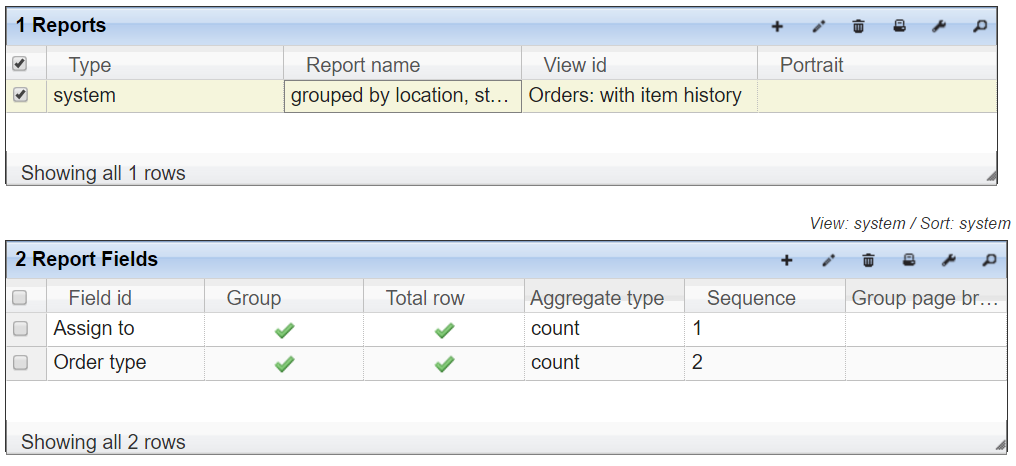The width and height of the screenshot is (1016, 466).
Task: Sort Reports by Report name column
Action: point(402,65)
